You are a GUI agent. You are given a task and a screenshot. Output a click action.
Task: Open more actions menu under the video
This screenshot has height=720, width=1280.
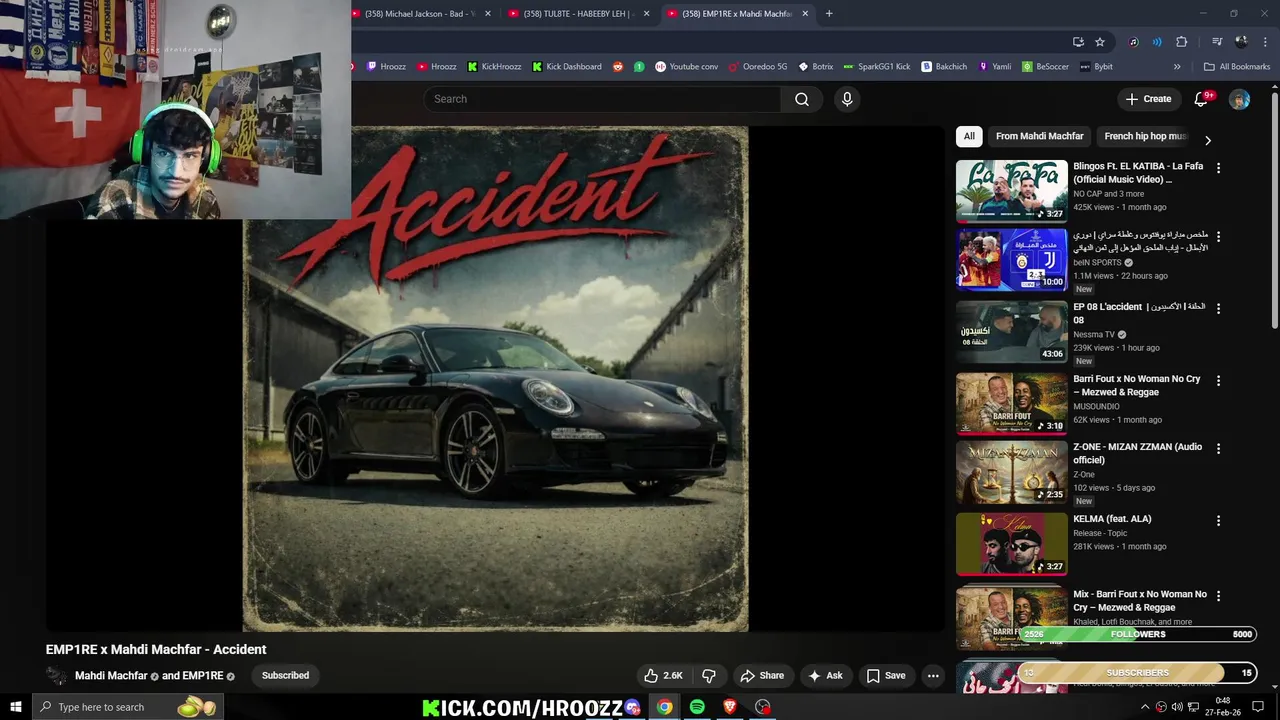(x=933, y=676)
